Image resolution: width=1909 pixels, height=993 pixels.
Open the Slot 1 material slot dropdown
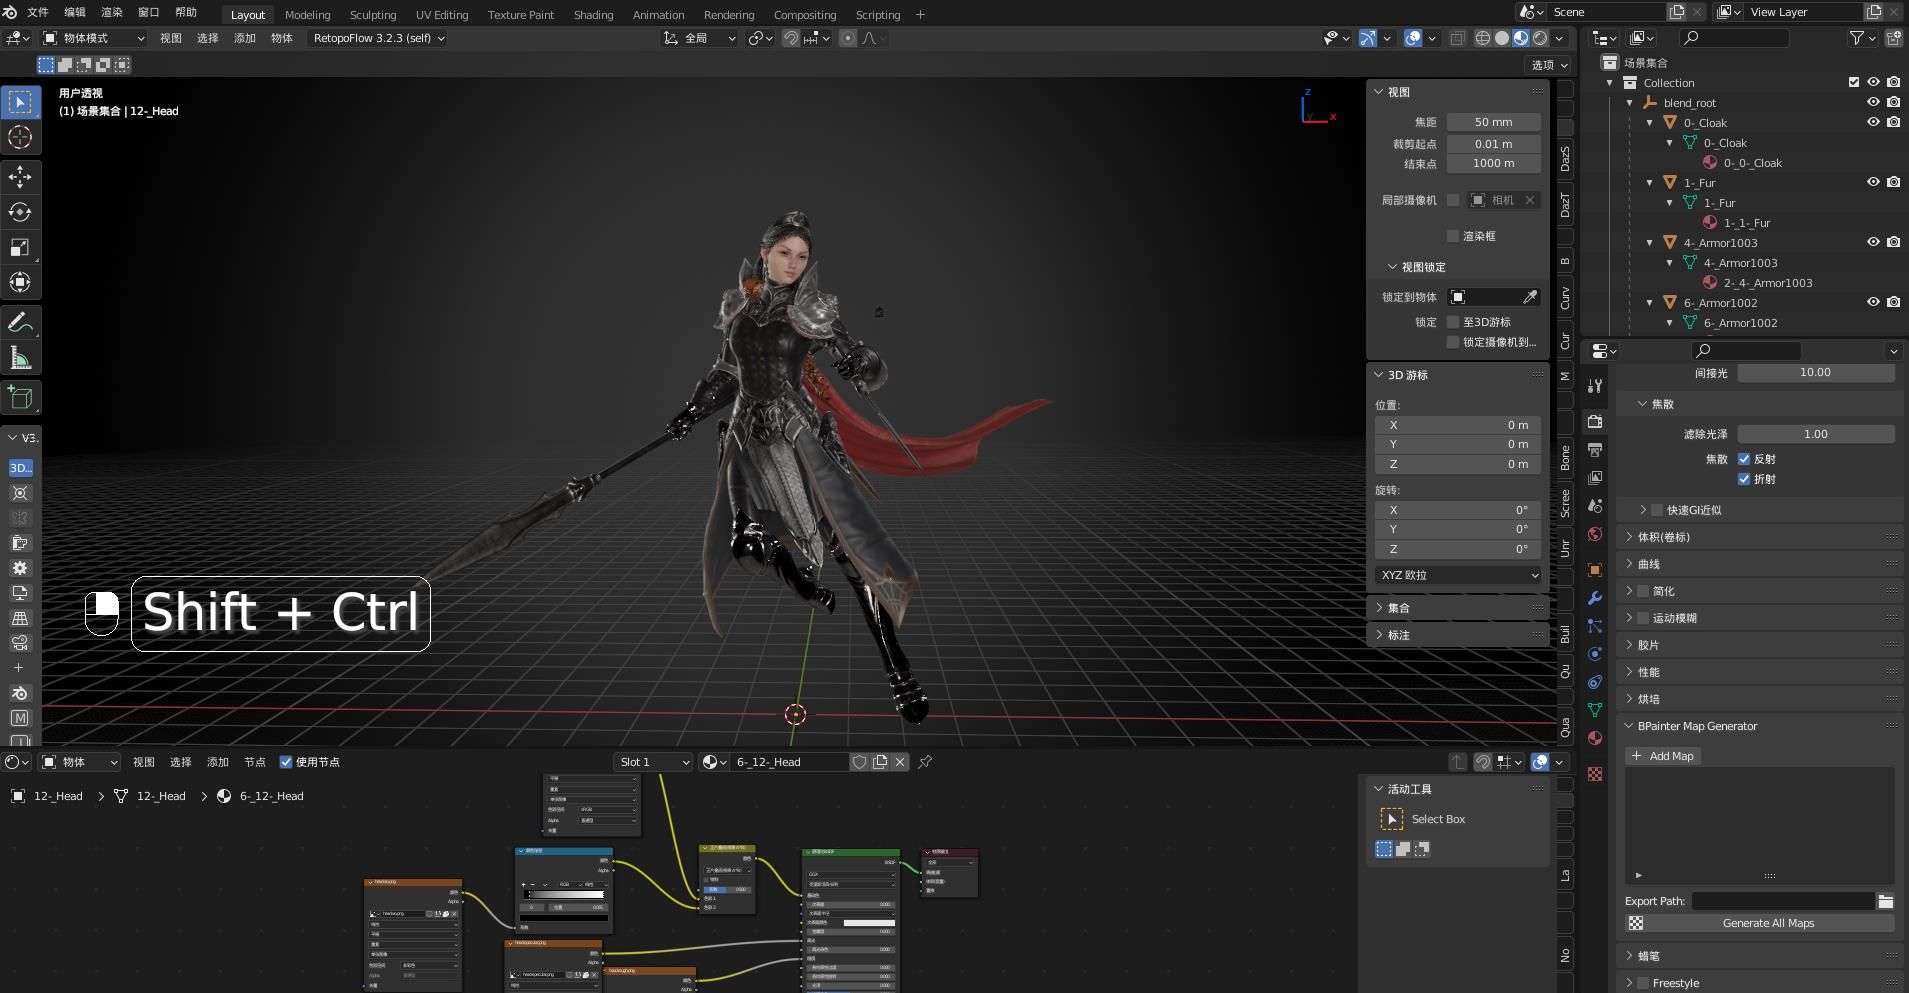pyautogui.click(x=653, y=762)
